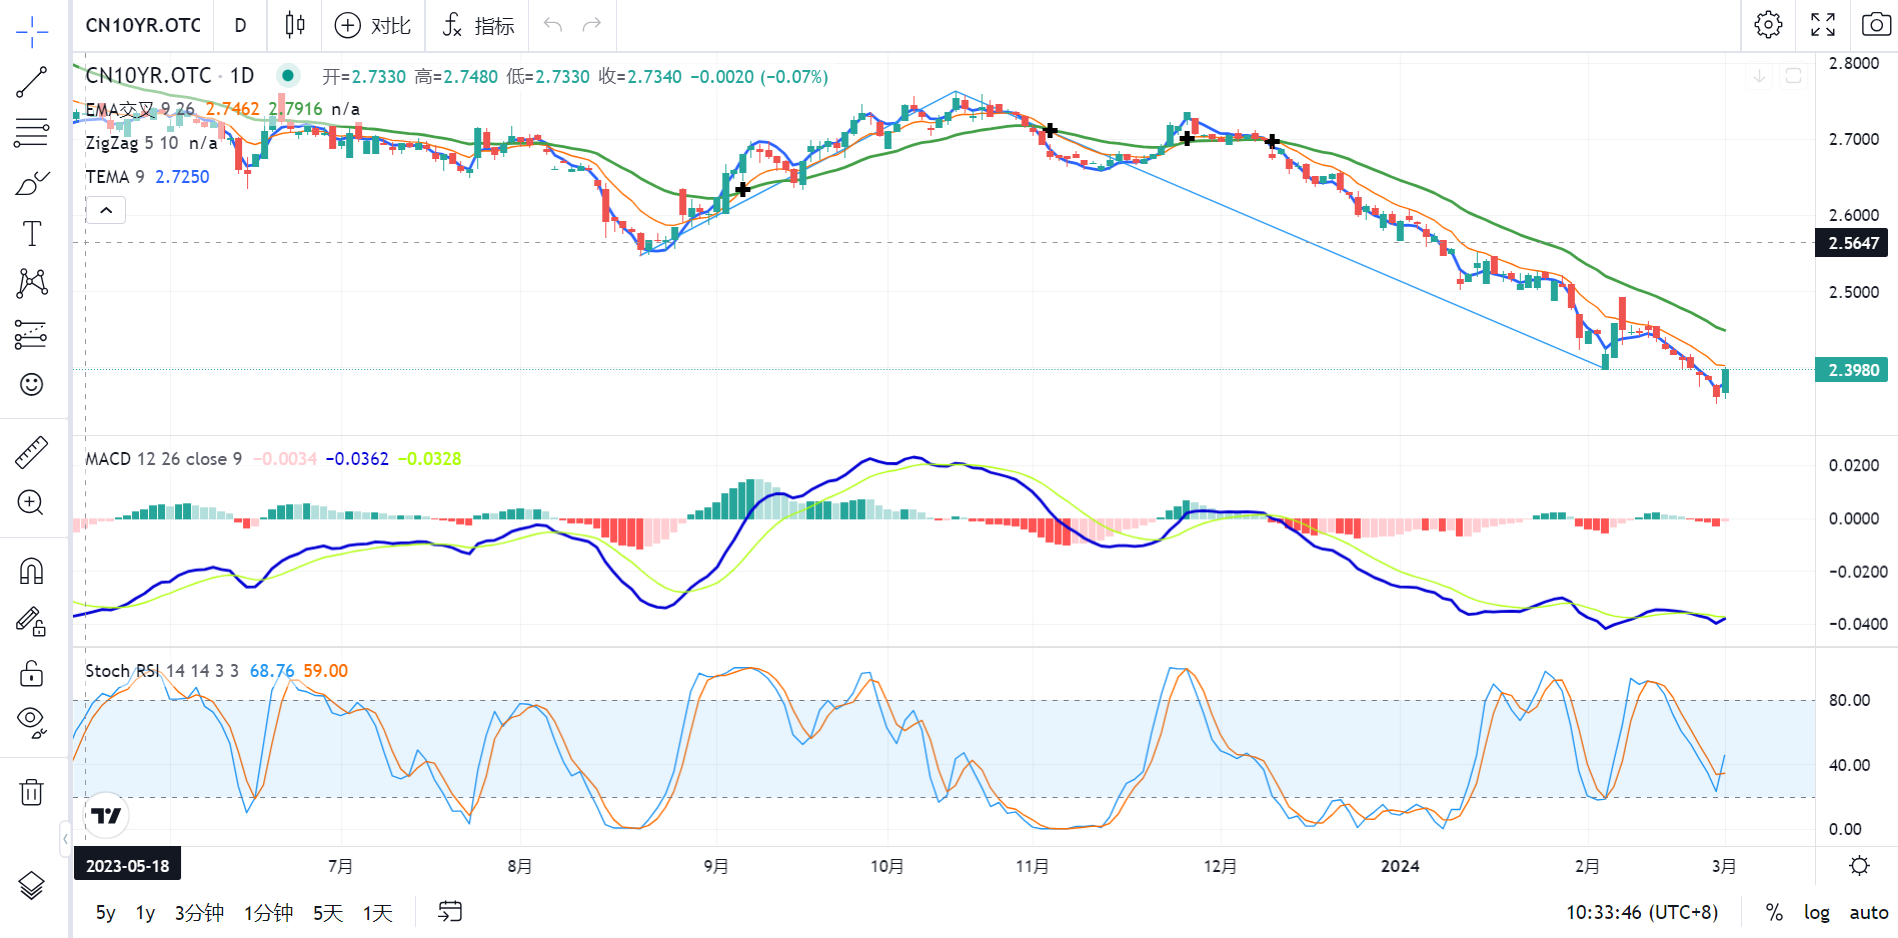Click the ZigZag 5 10 indicator legend
Image resolution: width=1898 pixels, height=938 pixels.
(132, 143)
